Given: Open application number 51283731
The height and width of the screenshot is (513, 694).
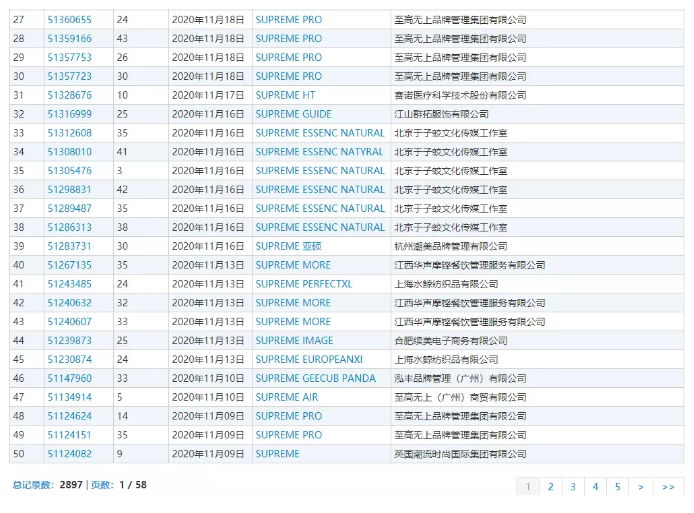Looking at the screenshot, I should (69, 246).
